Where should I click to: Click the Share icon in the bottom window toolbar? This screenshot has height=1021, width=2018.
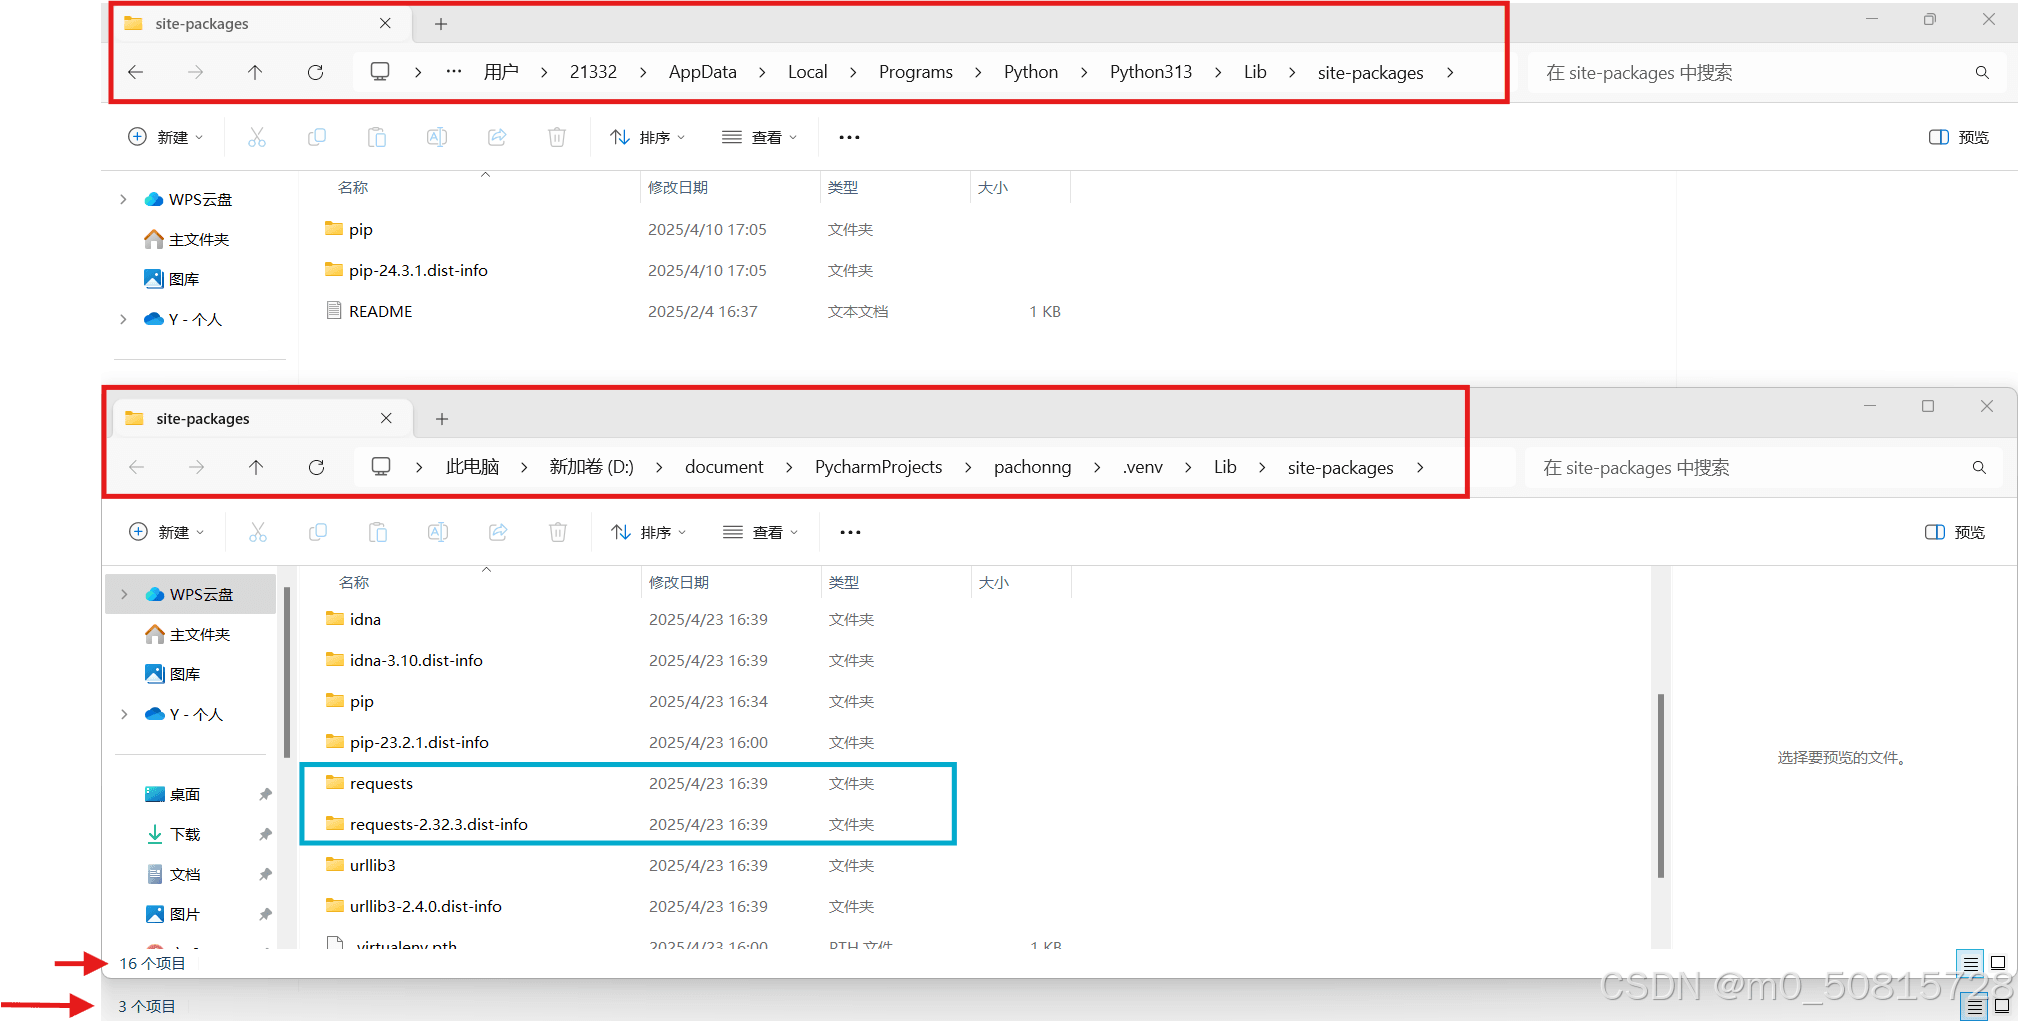(x=498, y=532)
